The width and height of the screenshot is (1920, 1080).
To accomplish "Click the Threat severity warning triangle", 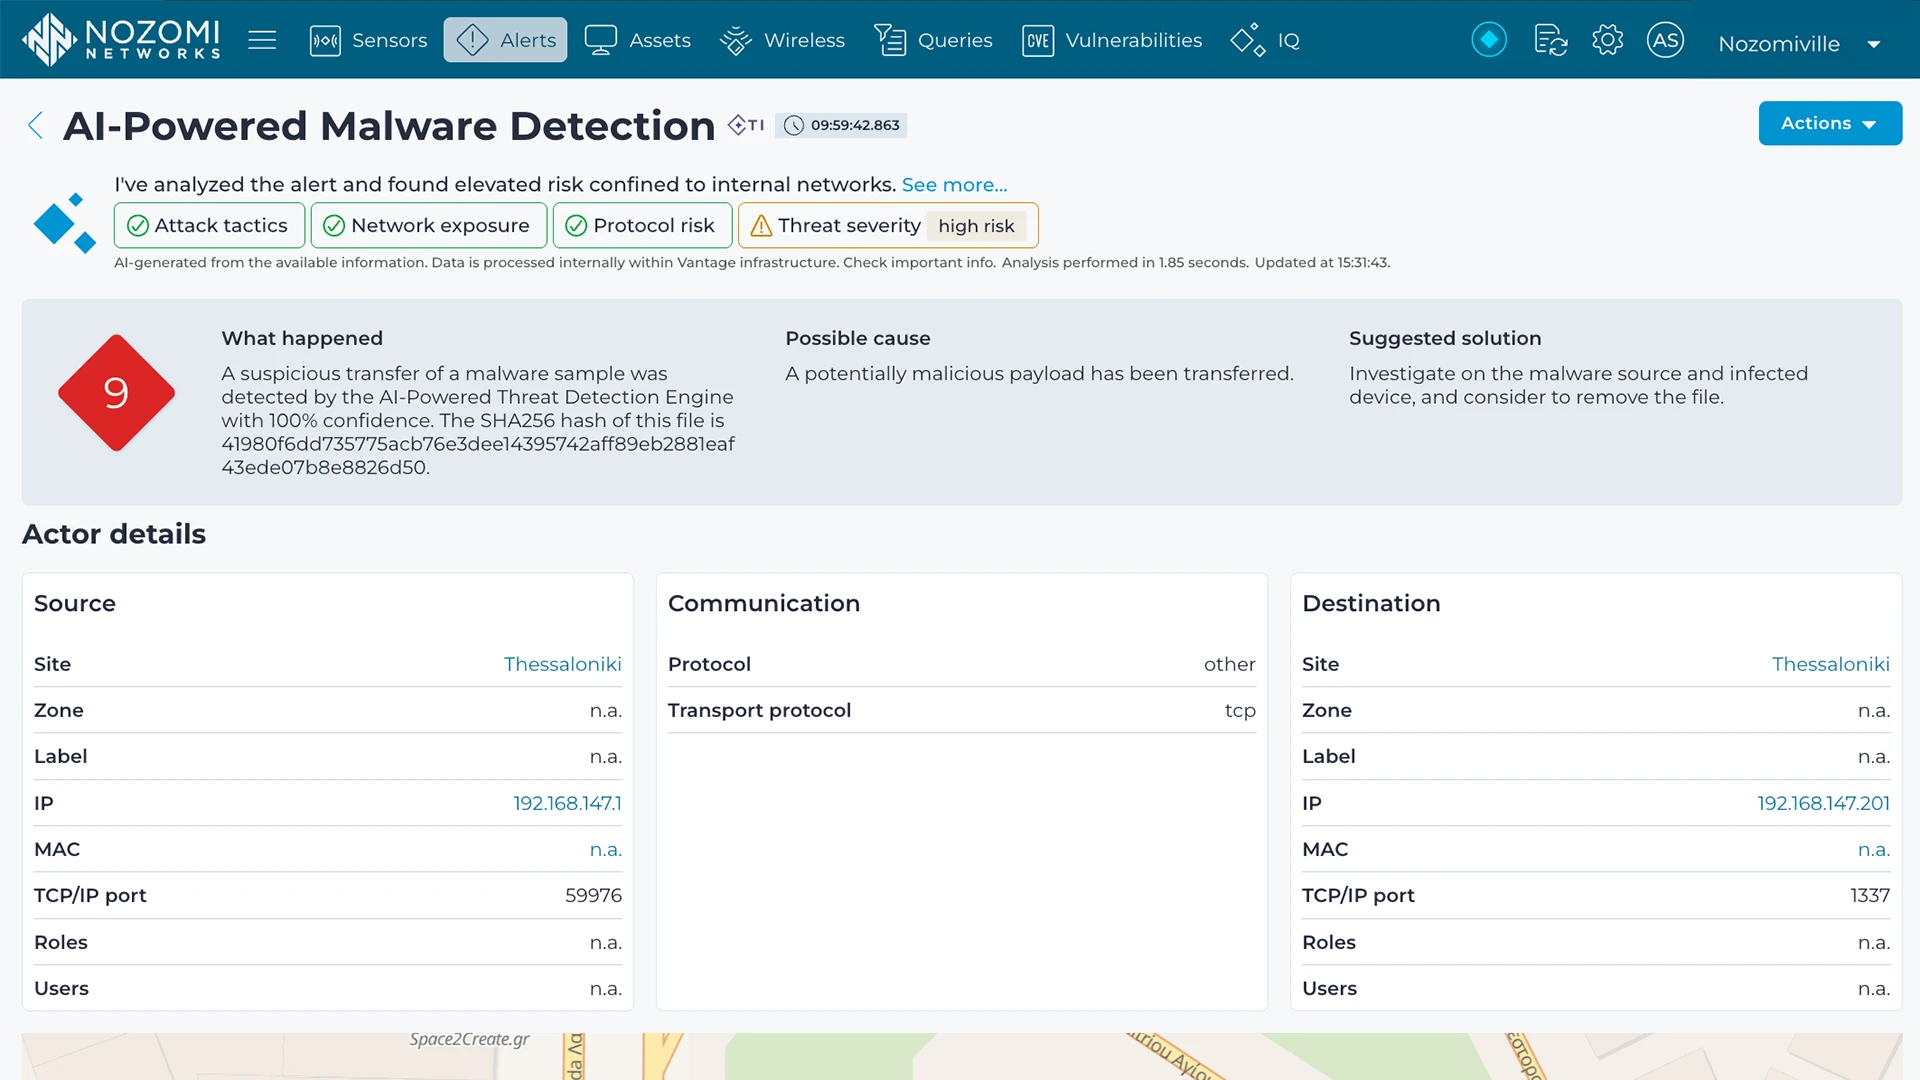I will pyautogui.click(x=761, y=226).
